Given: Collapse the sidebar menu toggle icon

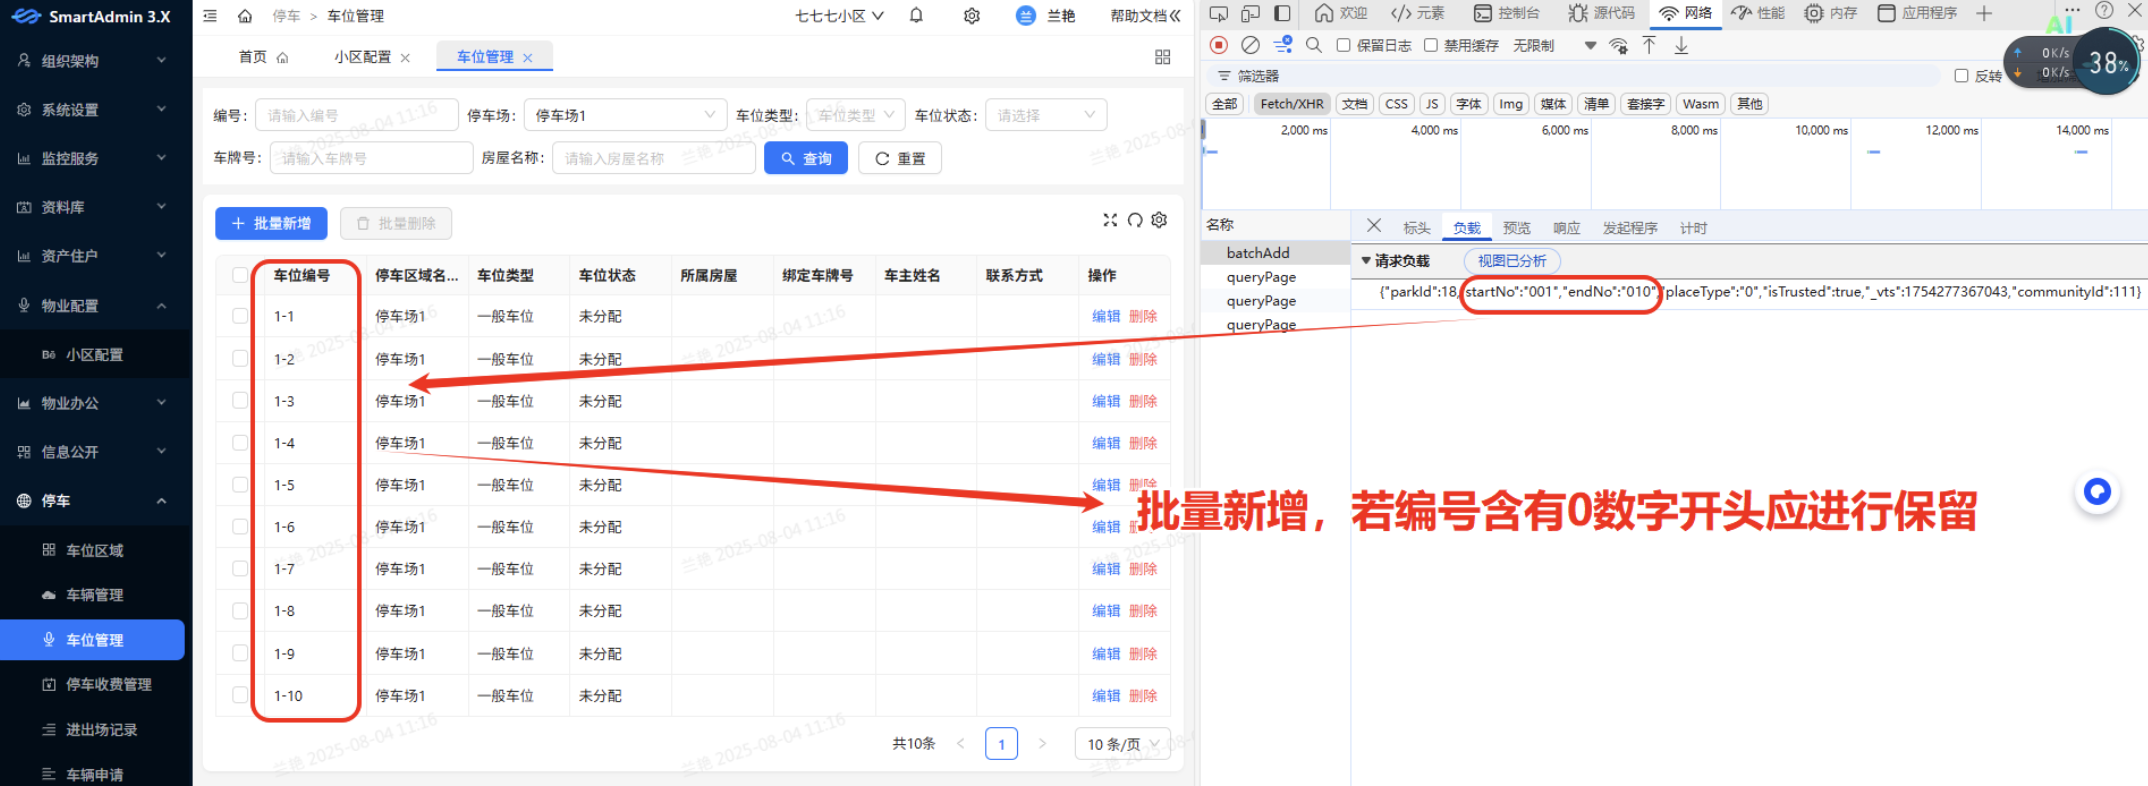Looking at the screenshot, I should [x=210, y=16].
